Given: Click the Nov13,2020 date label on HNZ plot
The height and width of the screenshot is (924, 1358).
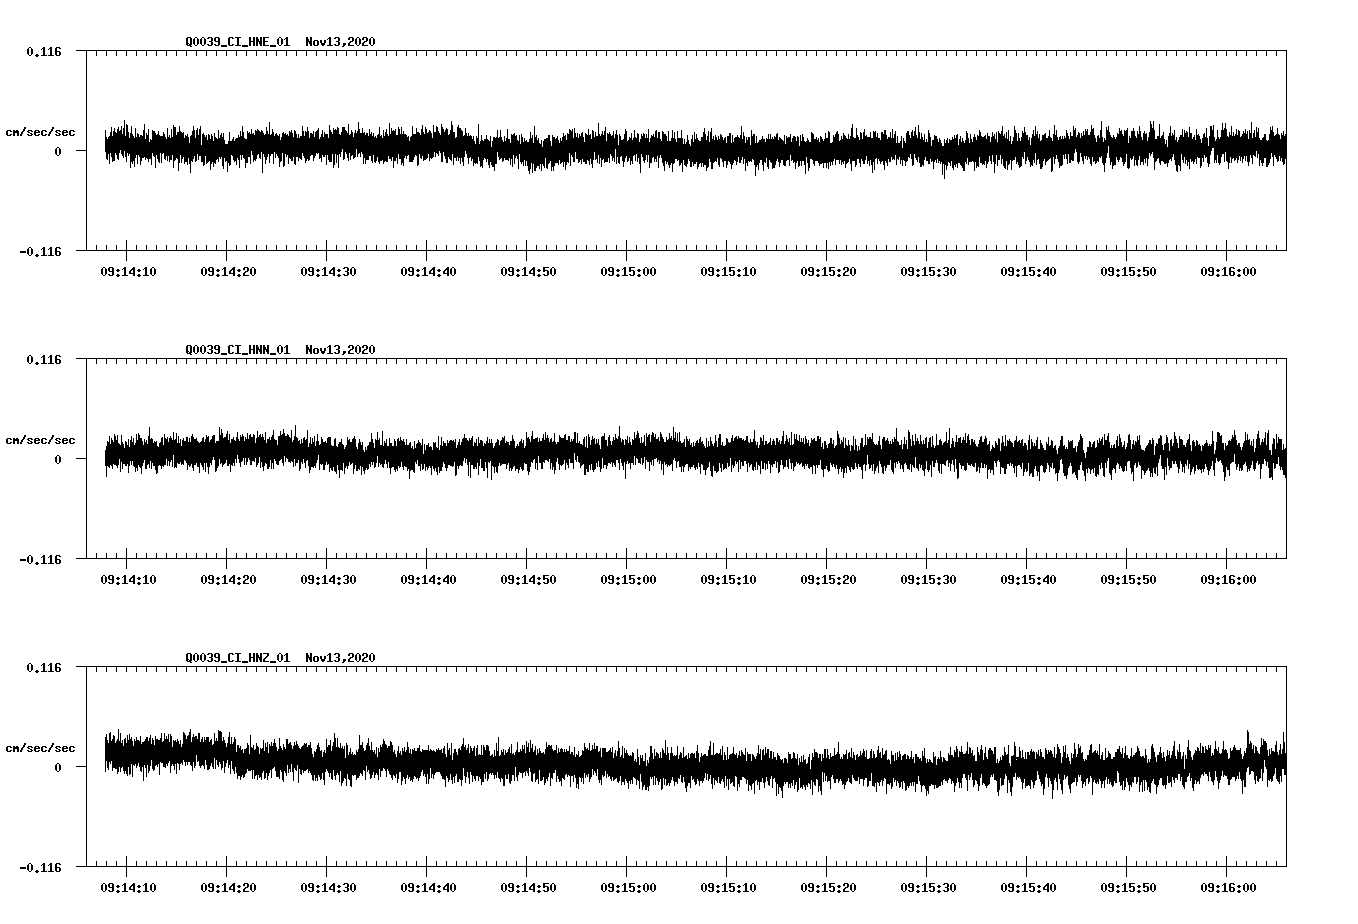Looking at the screenshot, I should click(340, 657).
